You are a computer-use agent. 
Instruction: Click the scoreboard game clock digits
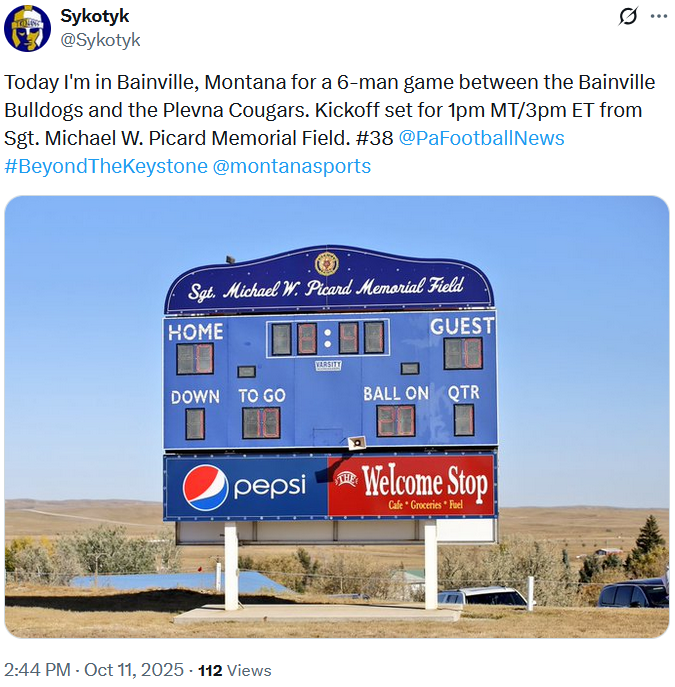pyautogui.click(x=328, y=338)
